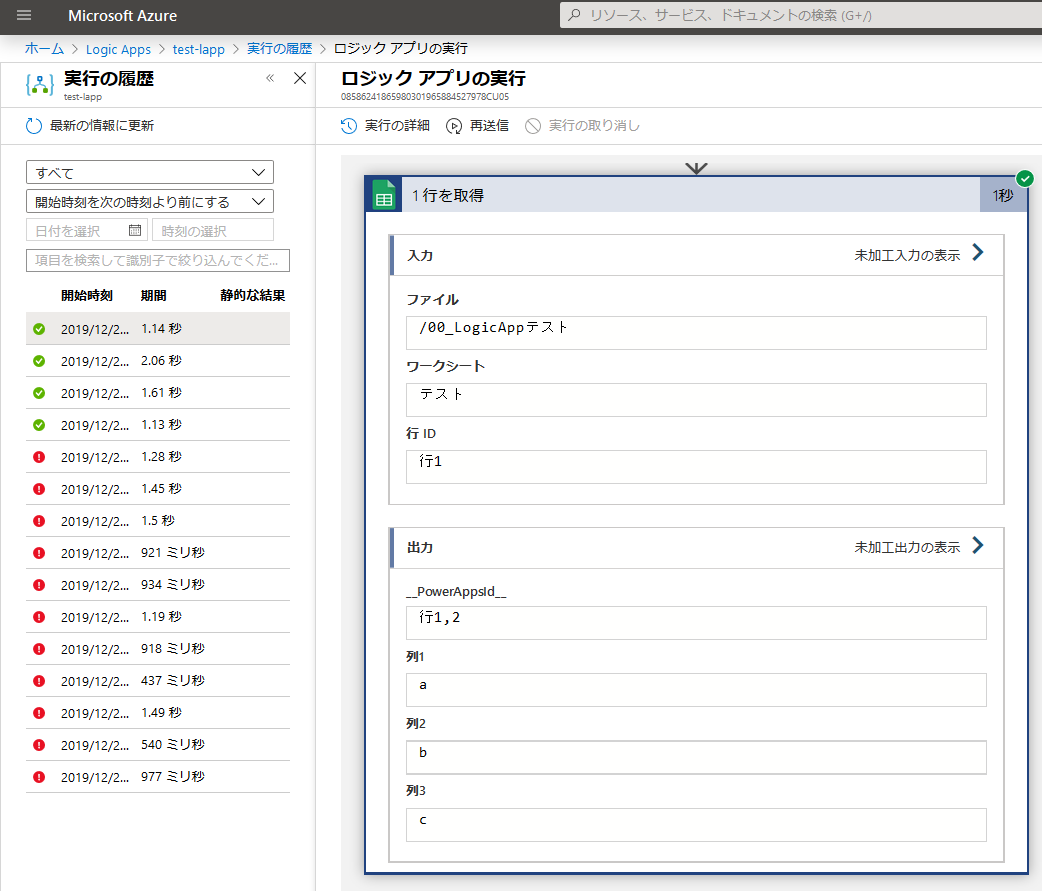
Task: Expand 未加工出力の表示 chevron
Action: point(978,545)
